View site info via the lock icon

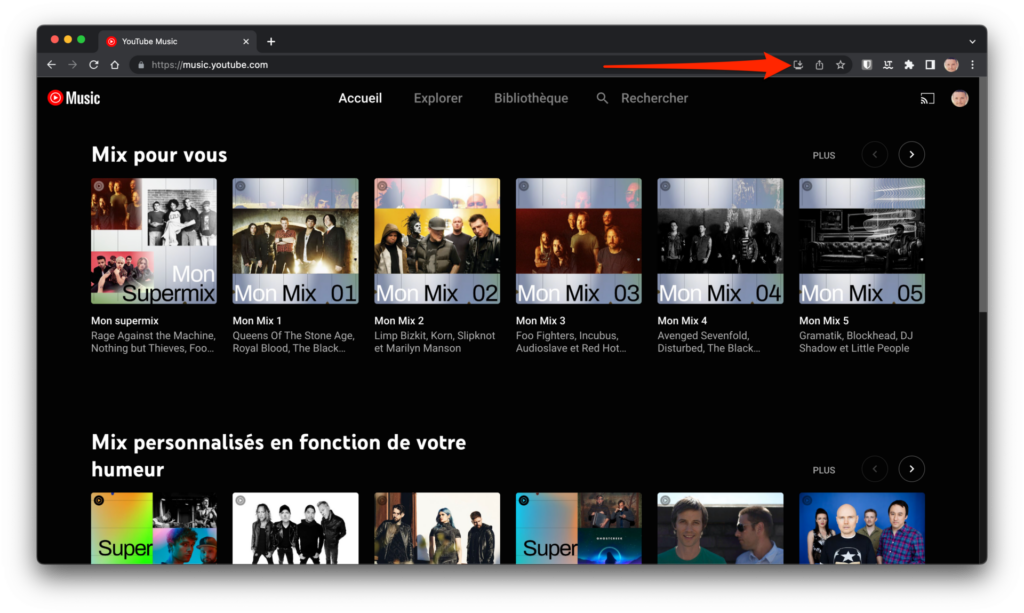141,65
